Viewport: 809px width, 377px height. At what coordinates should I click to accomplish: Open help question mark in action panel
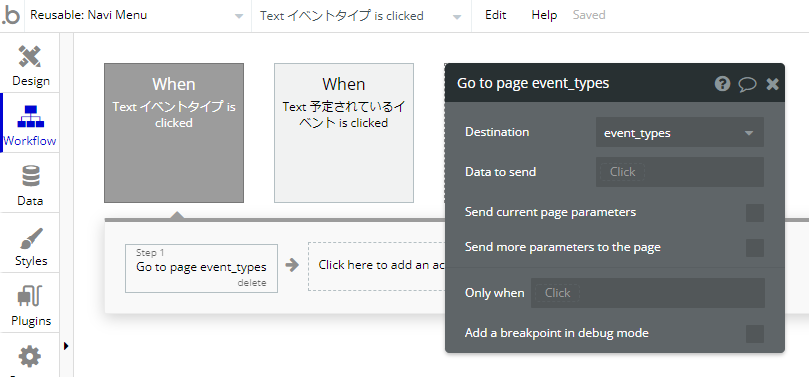722,84
